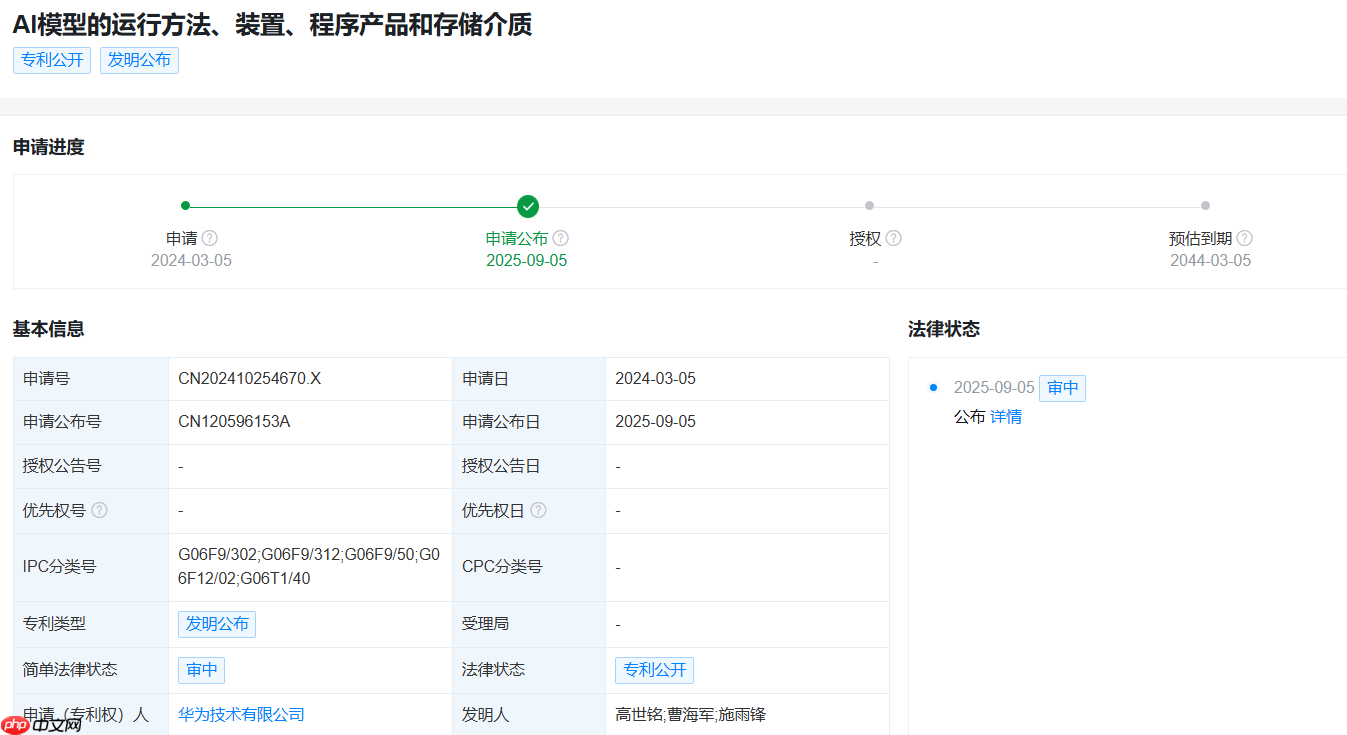The image size is (1347, 735).
Task: Open the 华为技术有限公司 applicant link
Action: pos(241,715)
